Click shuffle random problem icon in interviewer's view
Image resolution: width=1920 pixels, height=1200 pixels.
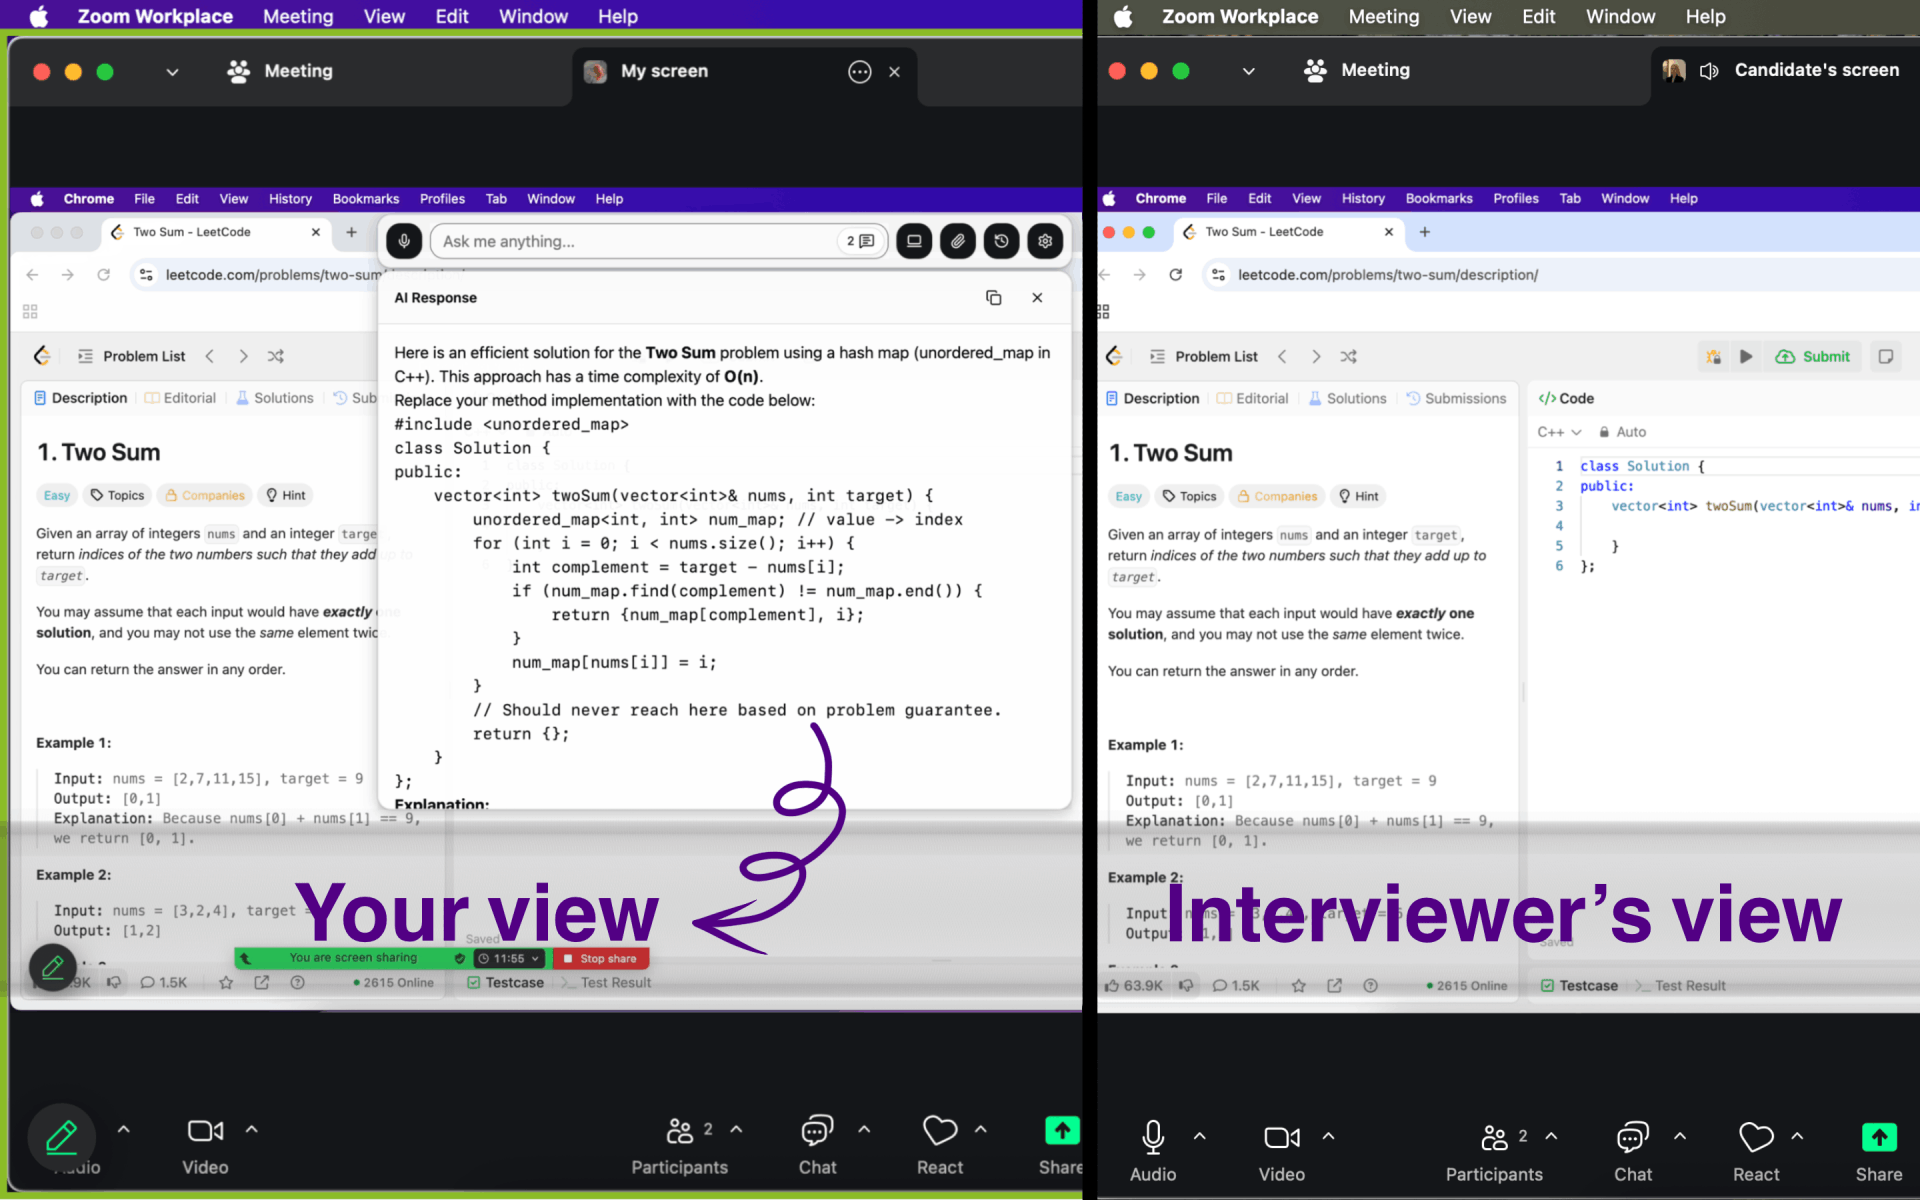click(1349, 357)
